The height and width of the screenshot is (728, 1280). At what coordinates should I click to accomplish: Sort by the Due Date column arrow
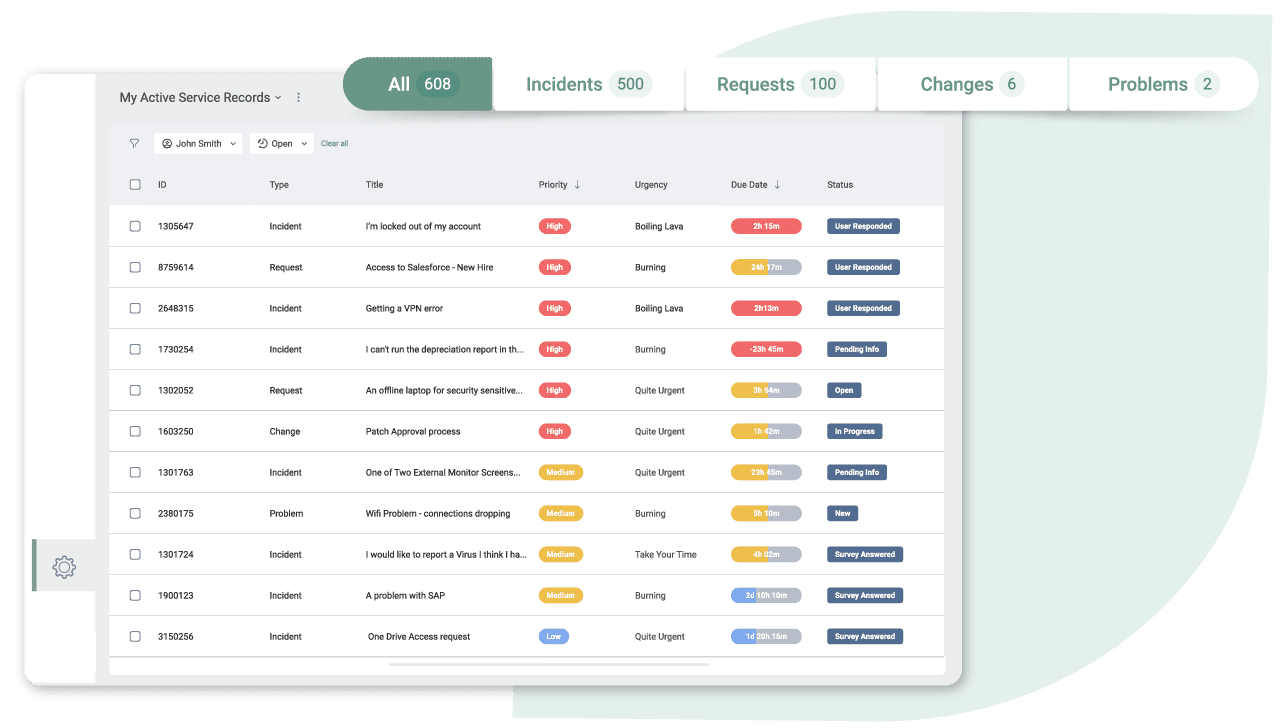[777, 184]
